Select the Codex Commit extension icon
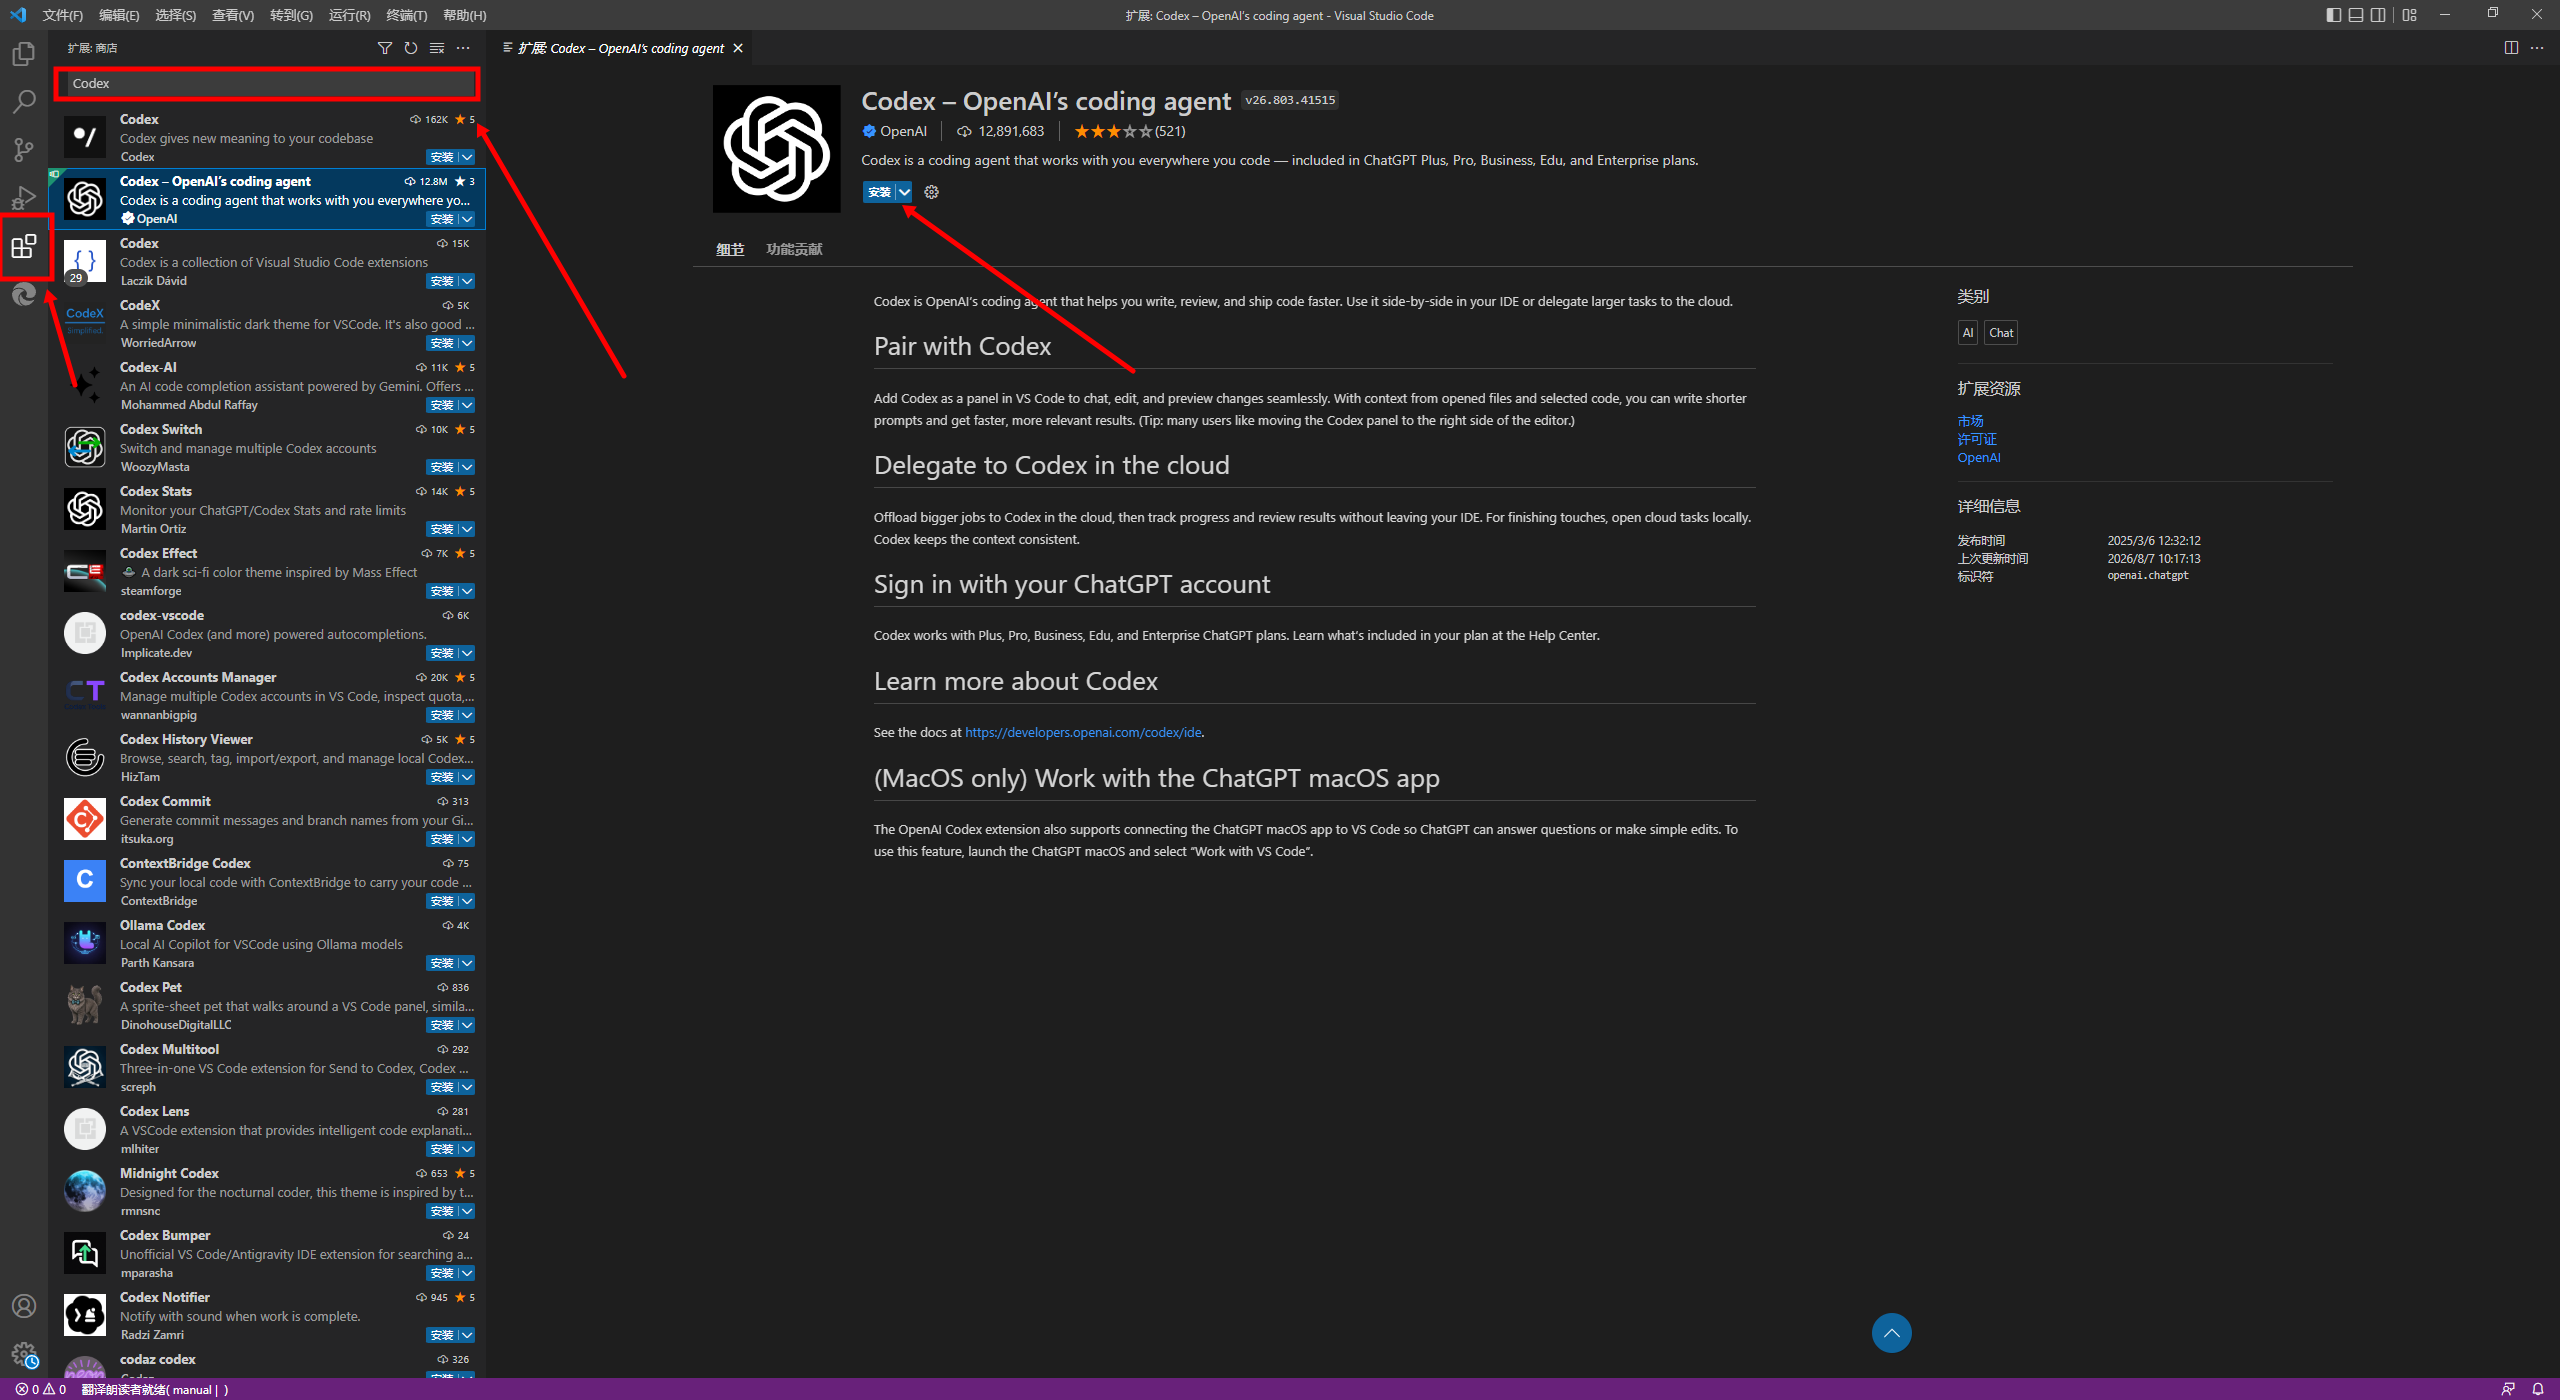Viewport: 2560px width, 1400px height. click(85, 819)
